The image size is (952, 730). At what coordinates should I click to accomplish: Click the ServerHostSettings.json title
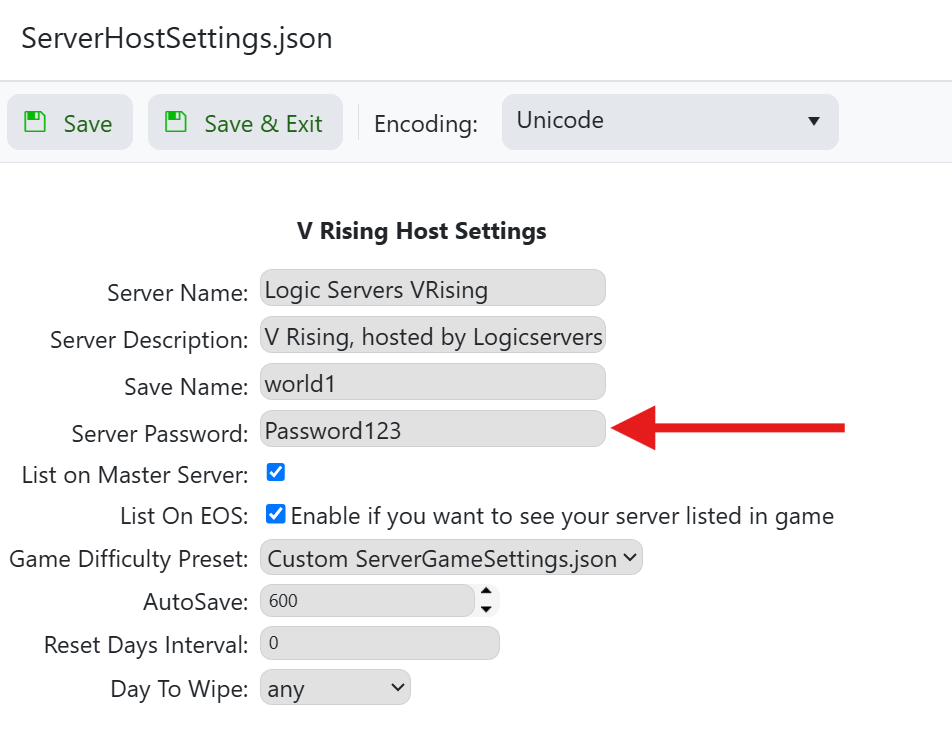(176, 39)
